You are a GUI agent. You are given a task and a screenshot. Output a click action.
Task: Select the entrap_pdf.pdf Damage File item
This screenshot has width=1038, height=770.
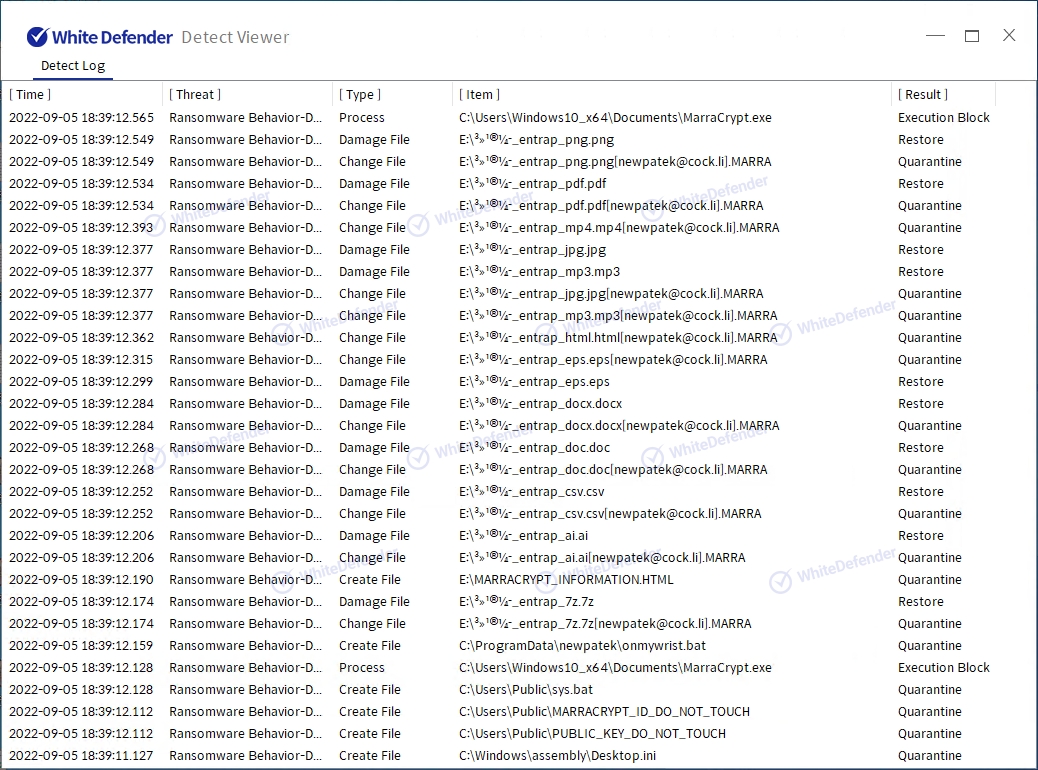point(532,183)
